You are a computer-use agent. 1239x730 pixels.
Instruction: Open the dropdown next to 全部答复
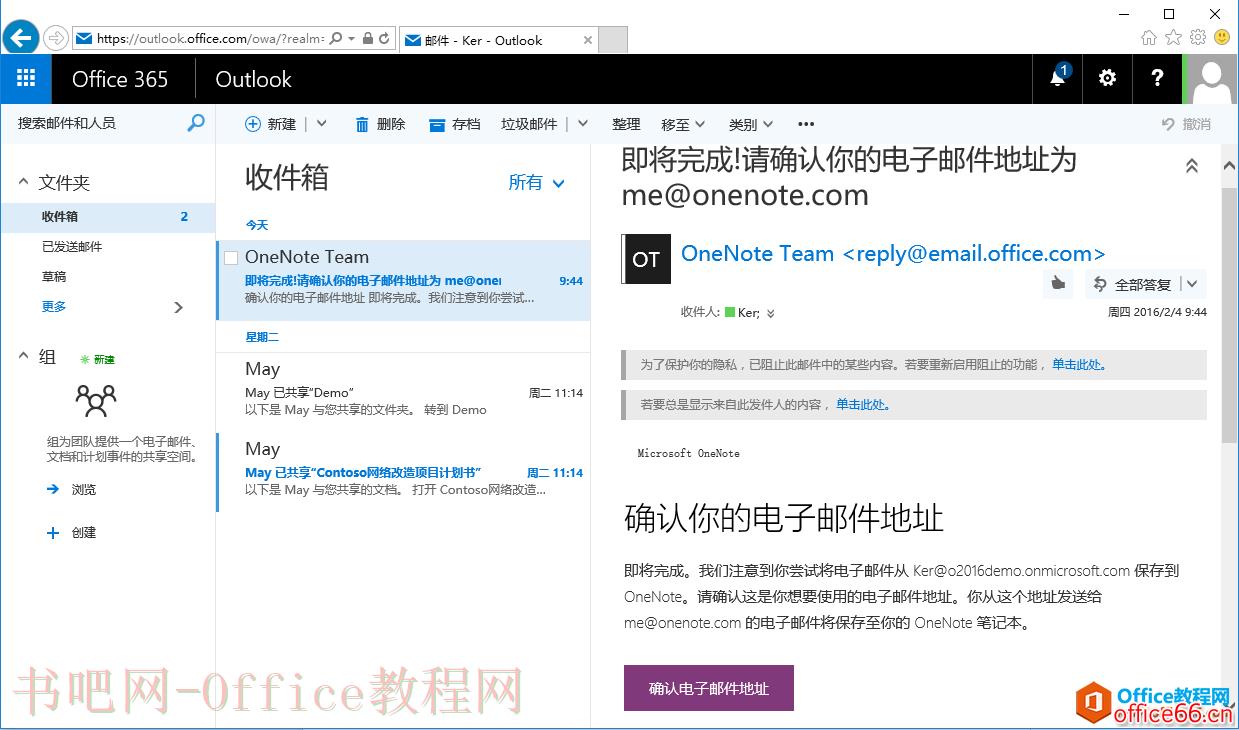pyautogui.click(x=1192, y=284)
